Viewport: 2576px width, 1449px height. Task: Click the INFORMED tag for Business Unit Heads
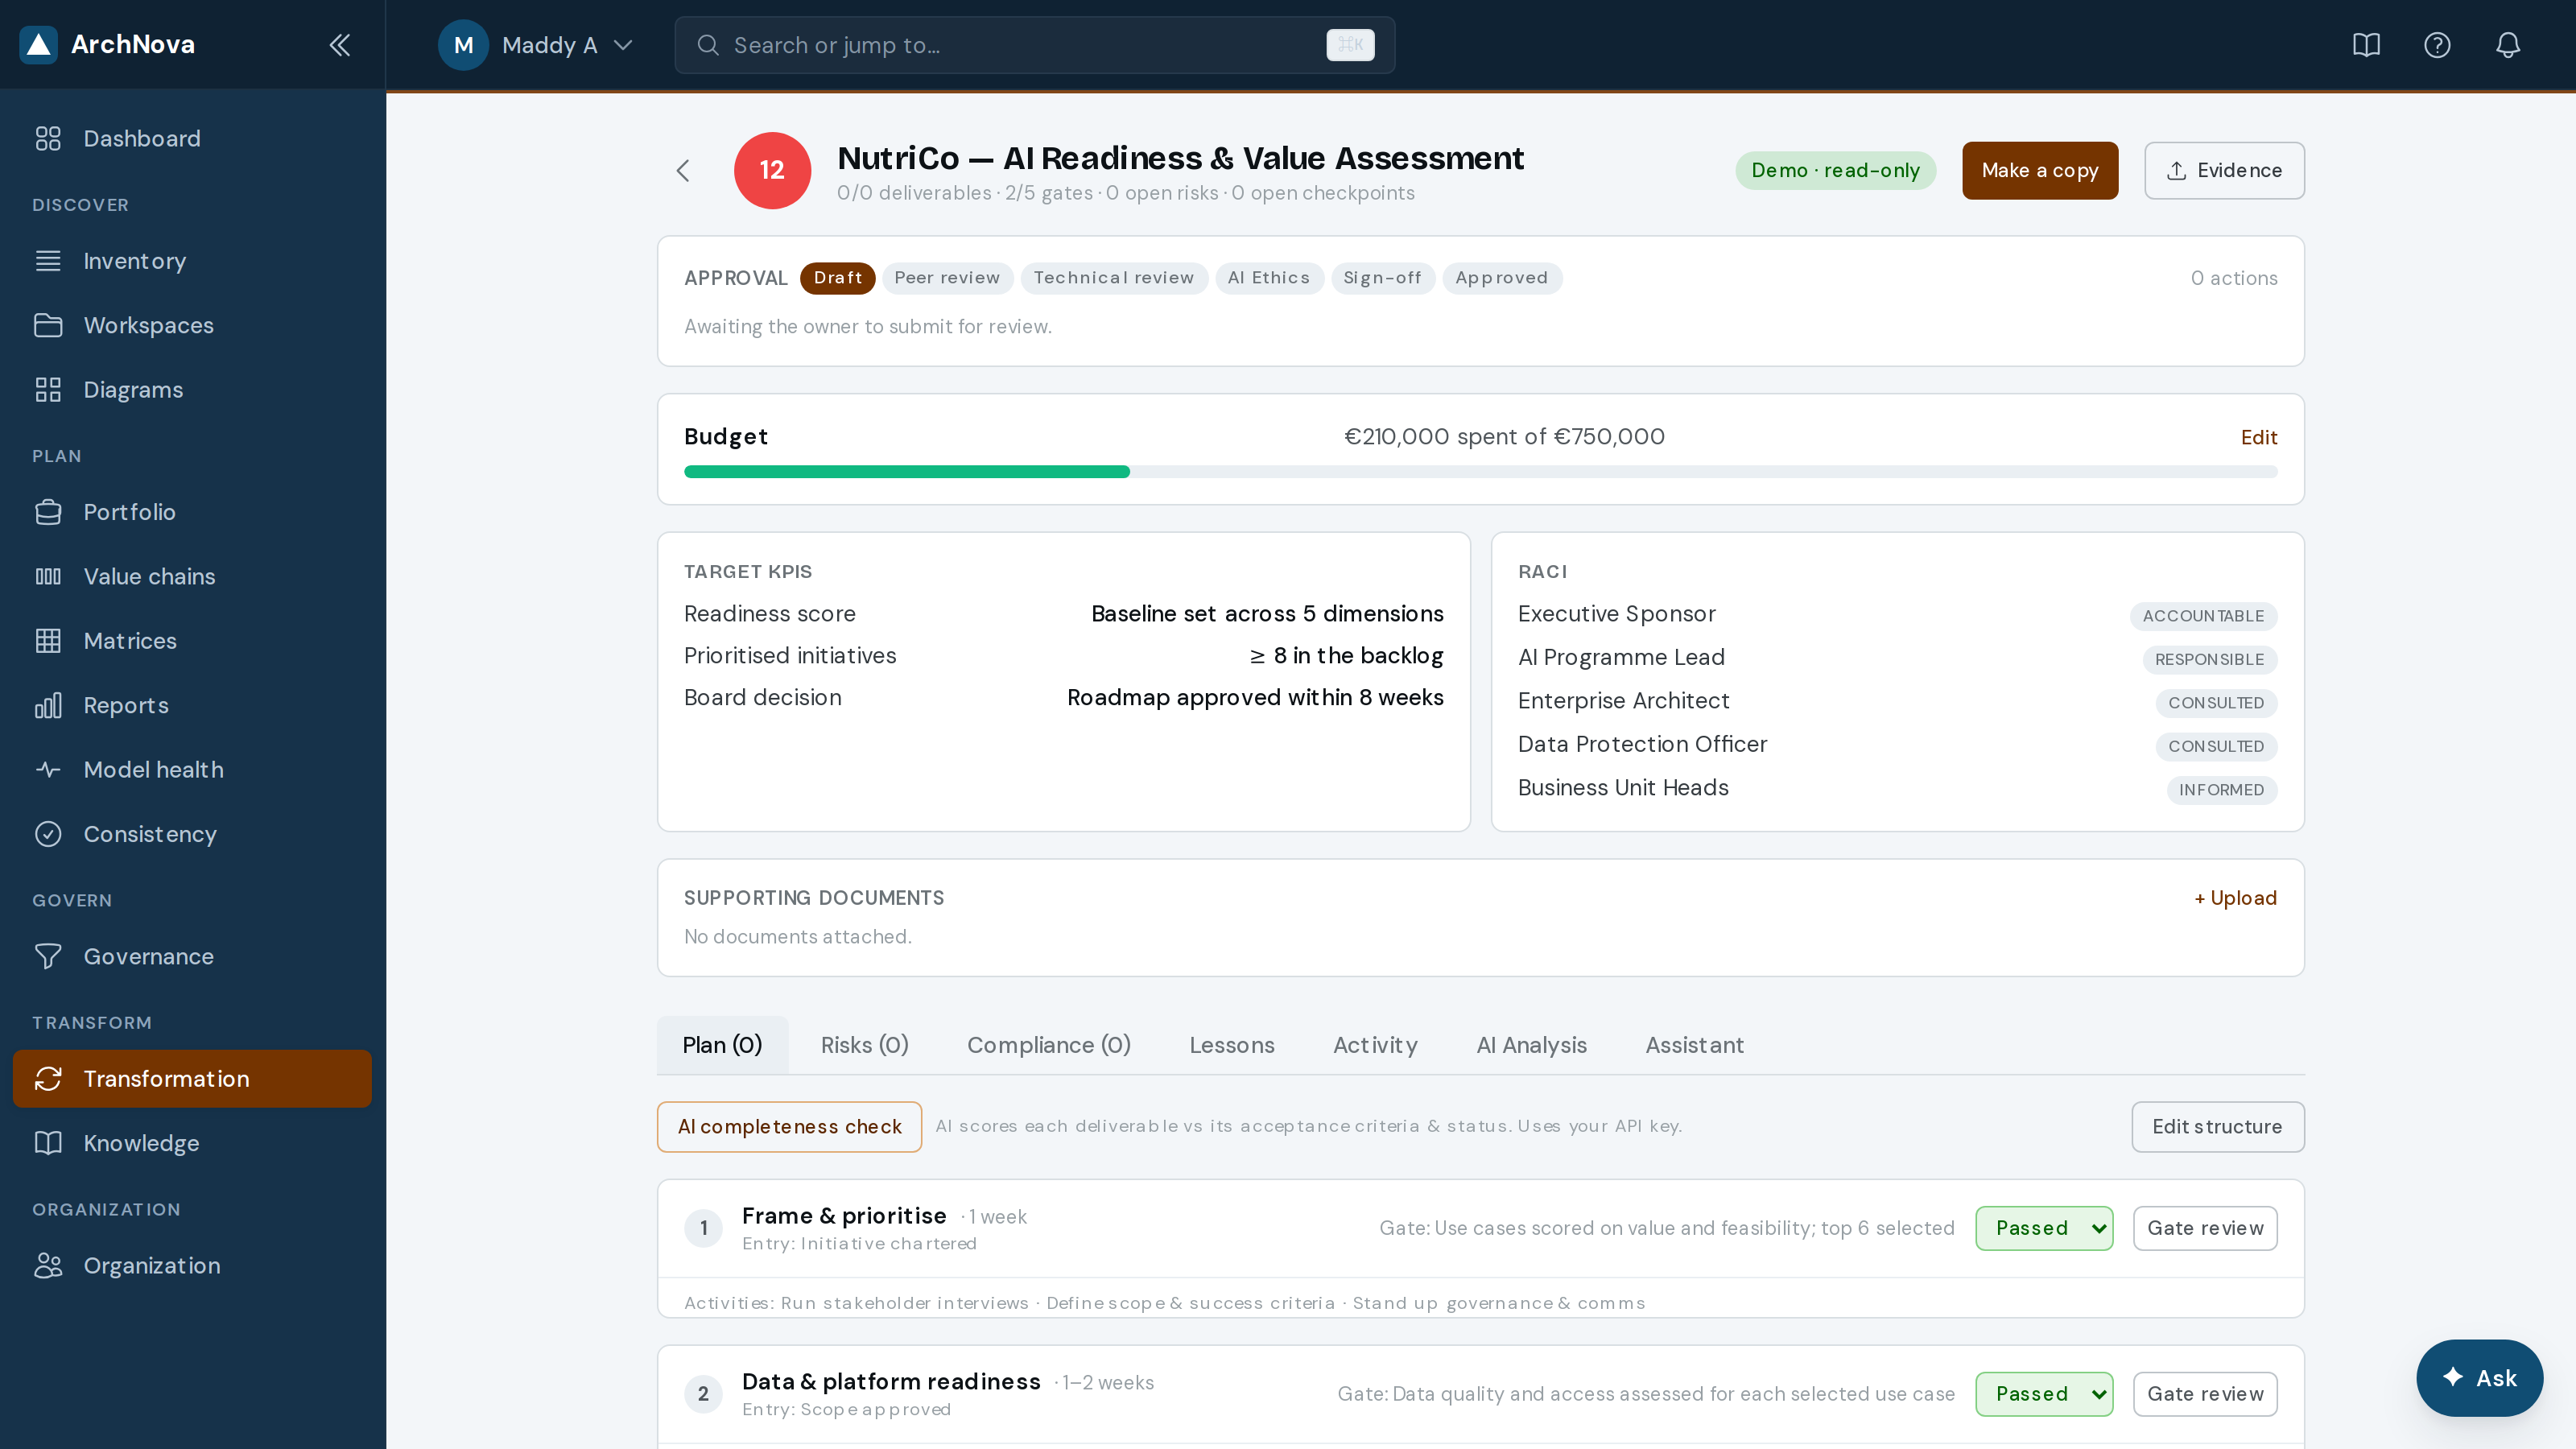point(2221,790)
